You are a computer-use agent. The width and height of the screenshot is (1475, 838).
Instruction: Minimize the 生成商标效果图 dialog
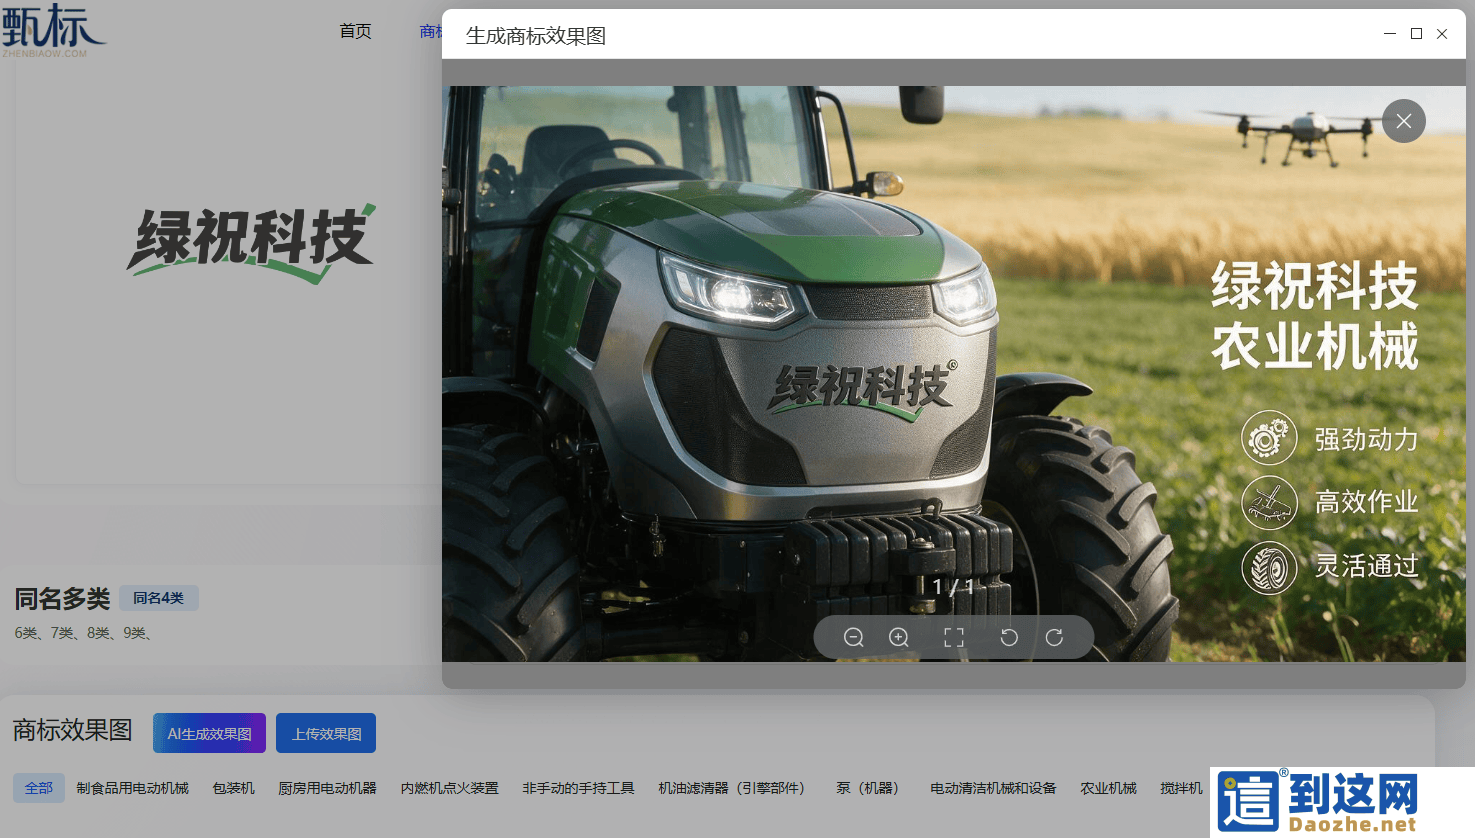click(x=1390, y=34)
